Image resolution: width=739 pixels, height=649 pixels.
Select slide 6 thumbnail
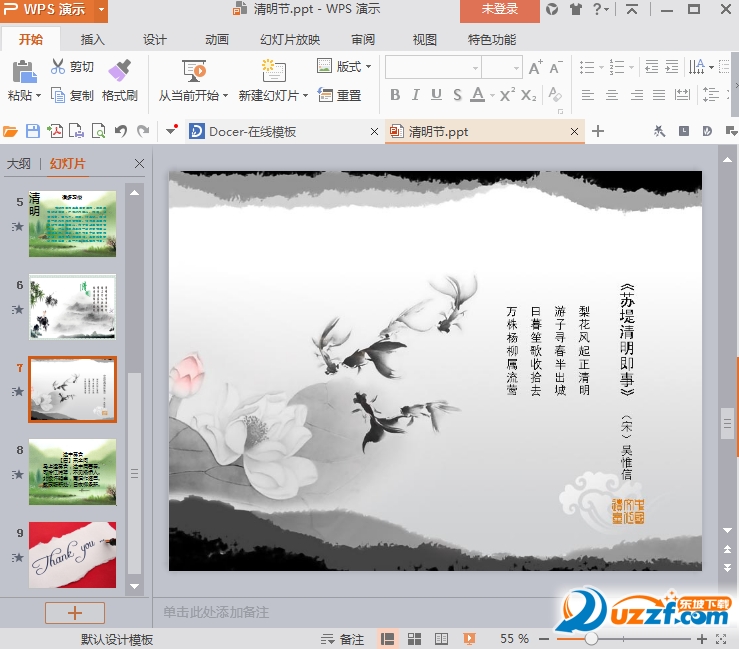[x=72, y=307]
